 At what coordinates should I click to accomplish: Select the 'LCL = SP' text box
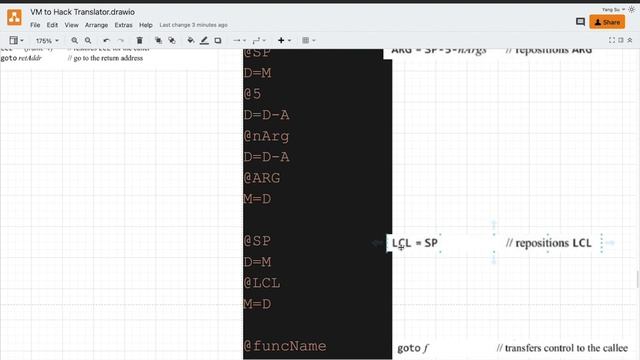point(415,243)
